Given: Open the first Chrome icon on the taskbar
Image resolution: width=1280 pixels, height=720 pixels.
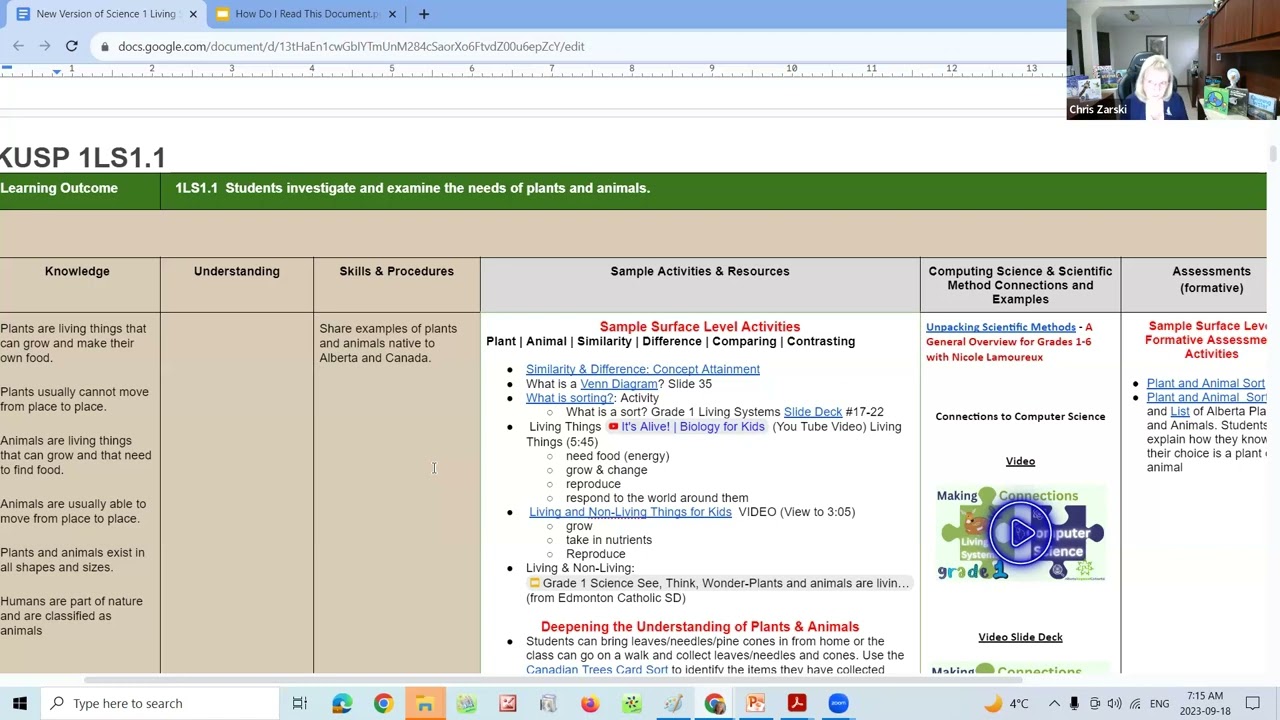Looking at the screenshot, I should point(383,703).
